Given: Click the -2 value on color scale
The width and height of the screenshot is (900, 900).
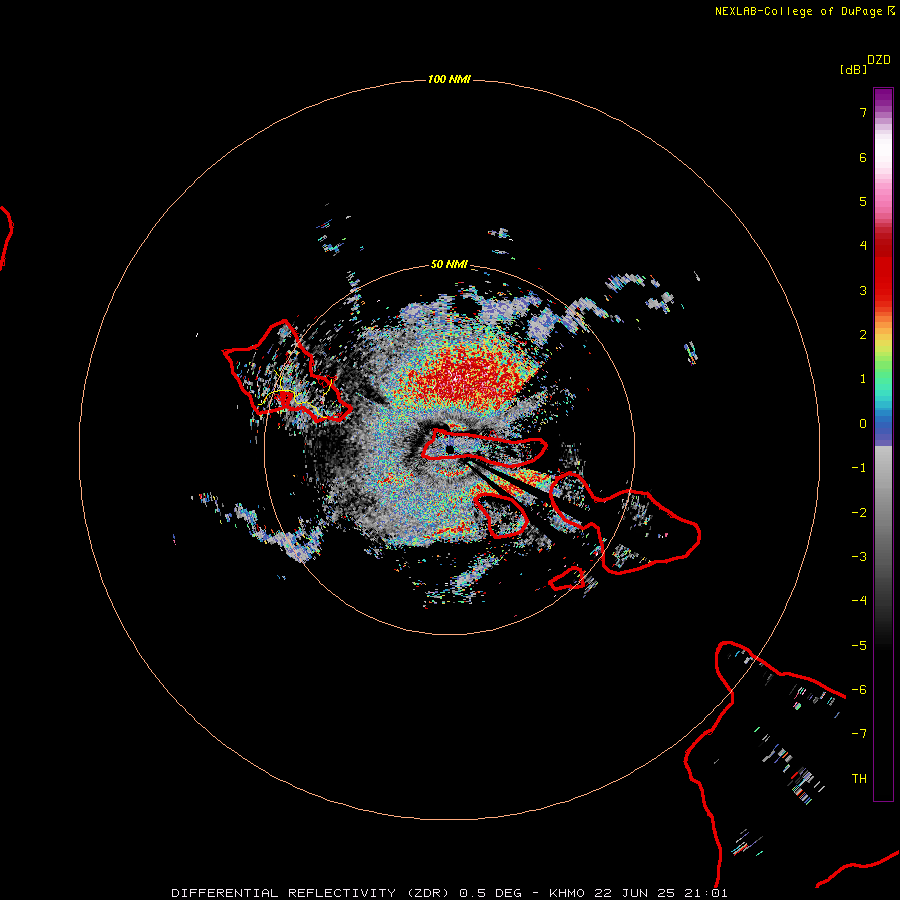Looking at the screenshot, I should coord(859,513).
